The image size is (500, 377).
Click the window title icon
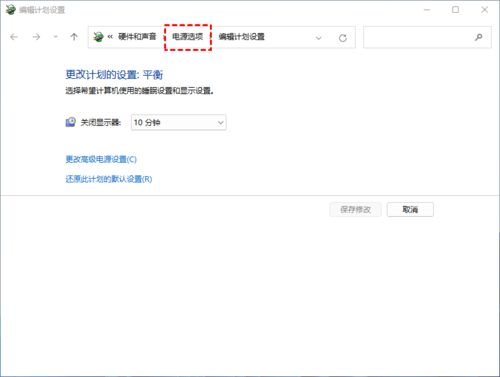point(11,10)
